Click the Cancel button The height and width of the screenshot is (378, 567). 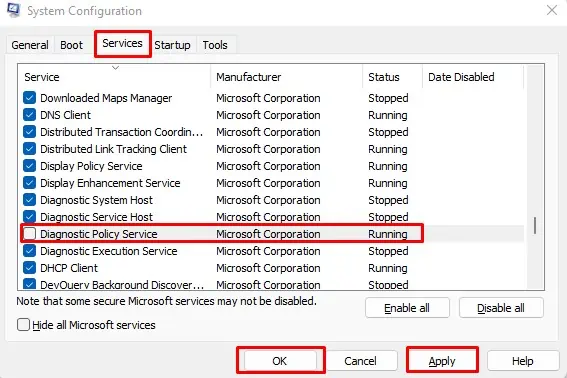pos(360,361)
